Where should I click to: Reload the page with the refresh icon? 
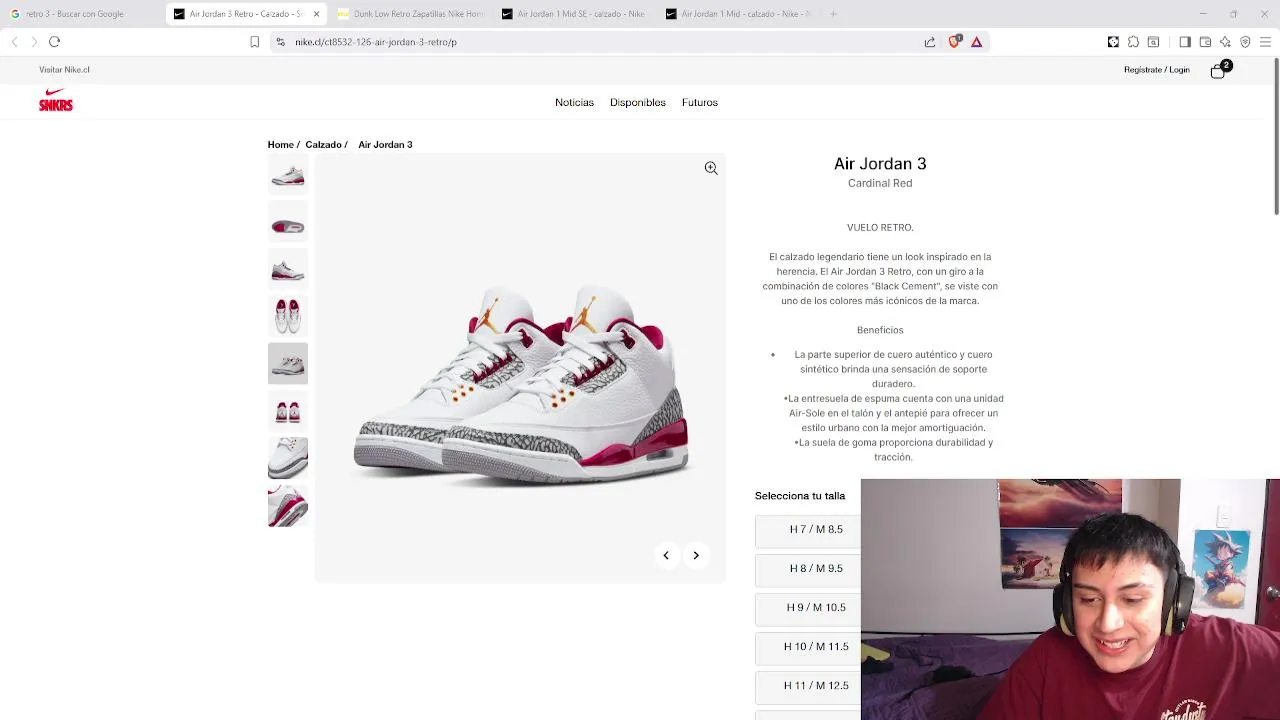click(x=55, y=42)
